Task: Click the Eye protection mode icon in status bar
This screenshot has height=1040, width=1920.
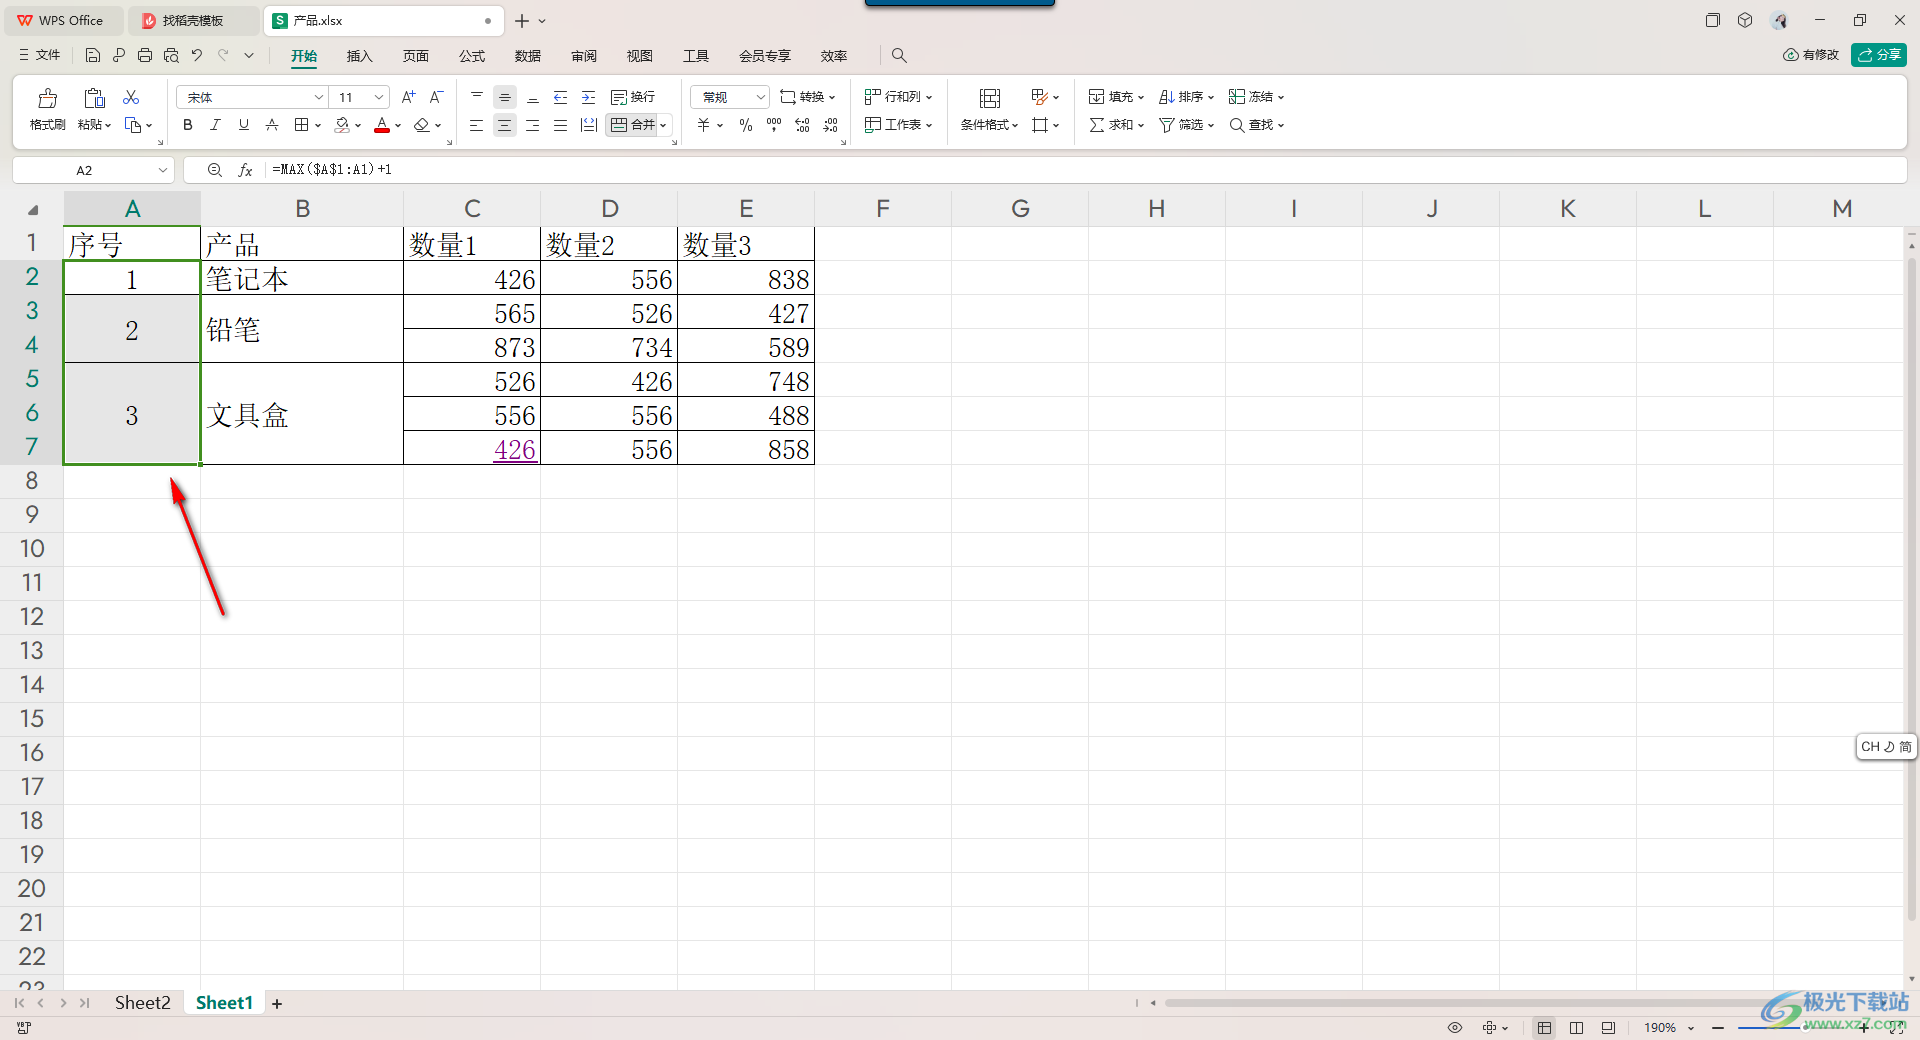Action: tap(1455, 1027)
